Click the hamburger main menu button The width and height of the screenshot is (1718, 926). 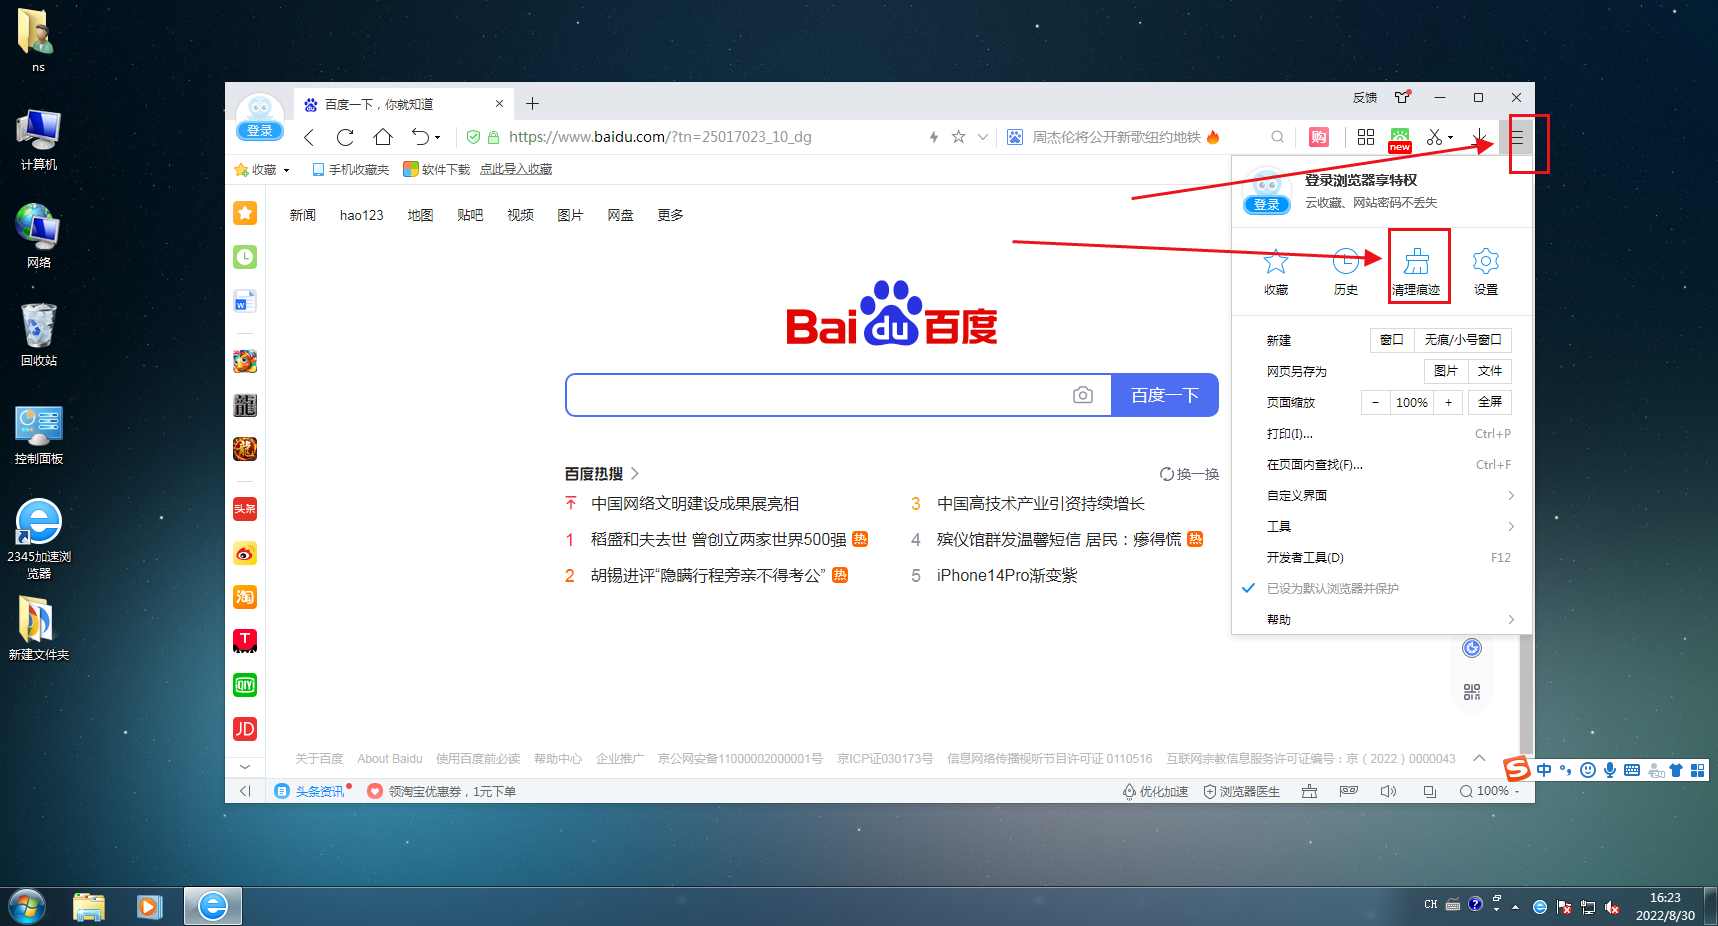coord(1517,137)
